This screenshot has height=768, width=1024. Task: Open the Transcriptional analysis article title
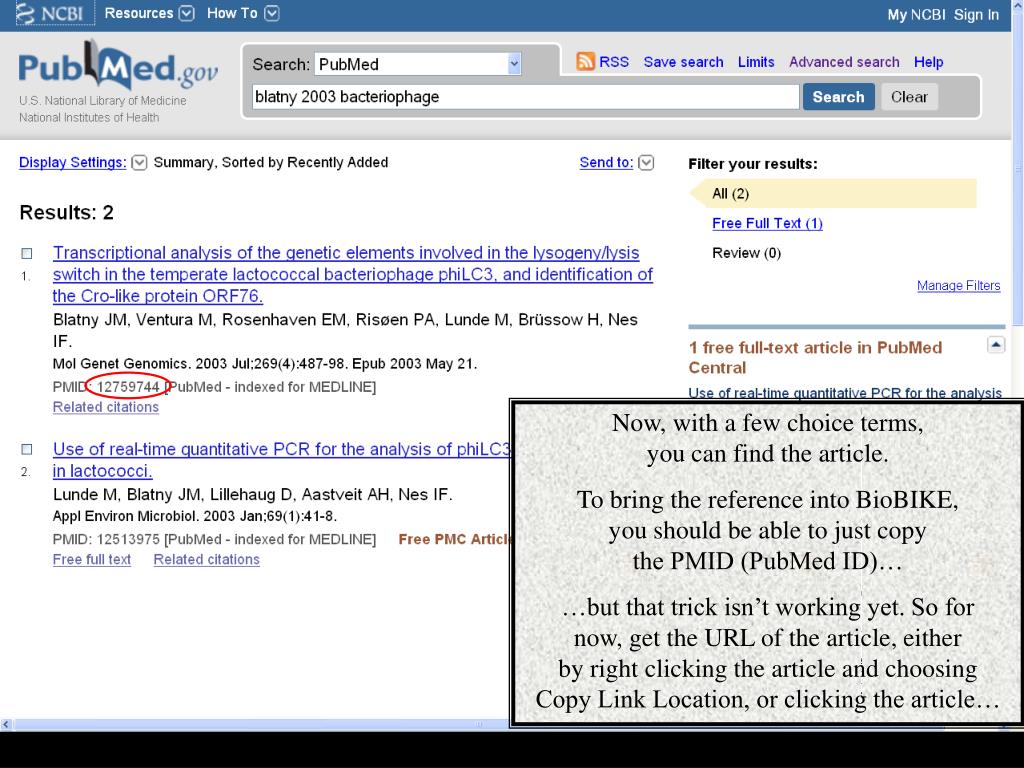353,274
